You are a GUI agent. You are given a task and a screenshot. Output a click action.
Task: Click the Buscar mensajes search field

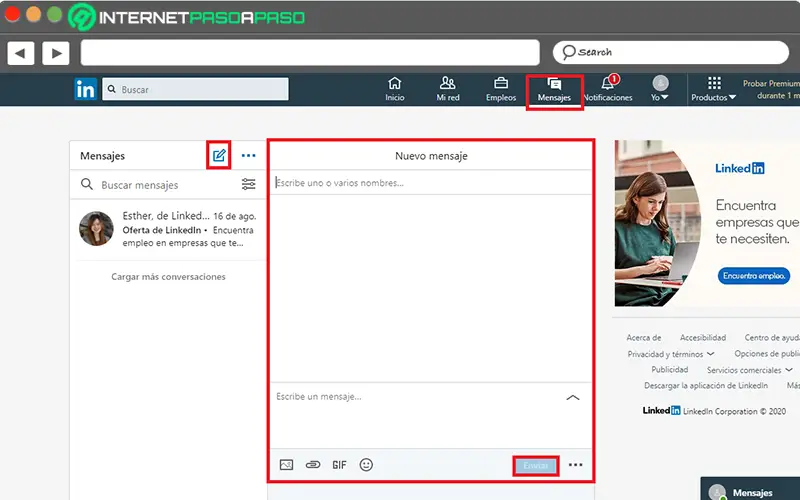(x=158, y=185)
